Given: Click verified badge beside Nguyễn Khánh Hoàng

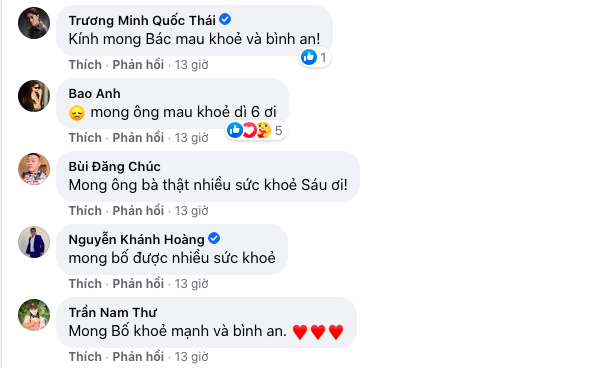Looking at the screenshot, I should click(214, 239).
